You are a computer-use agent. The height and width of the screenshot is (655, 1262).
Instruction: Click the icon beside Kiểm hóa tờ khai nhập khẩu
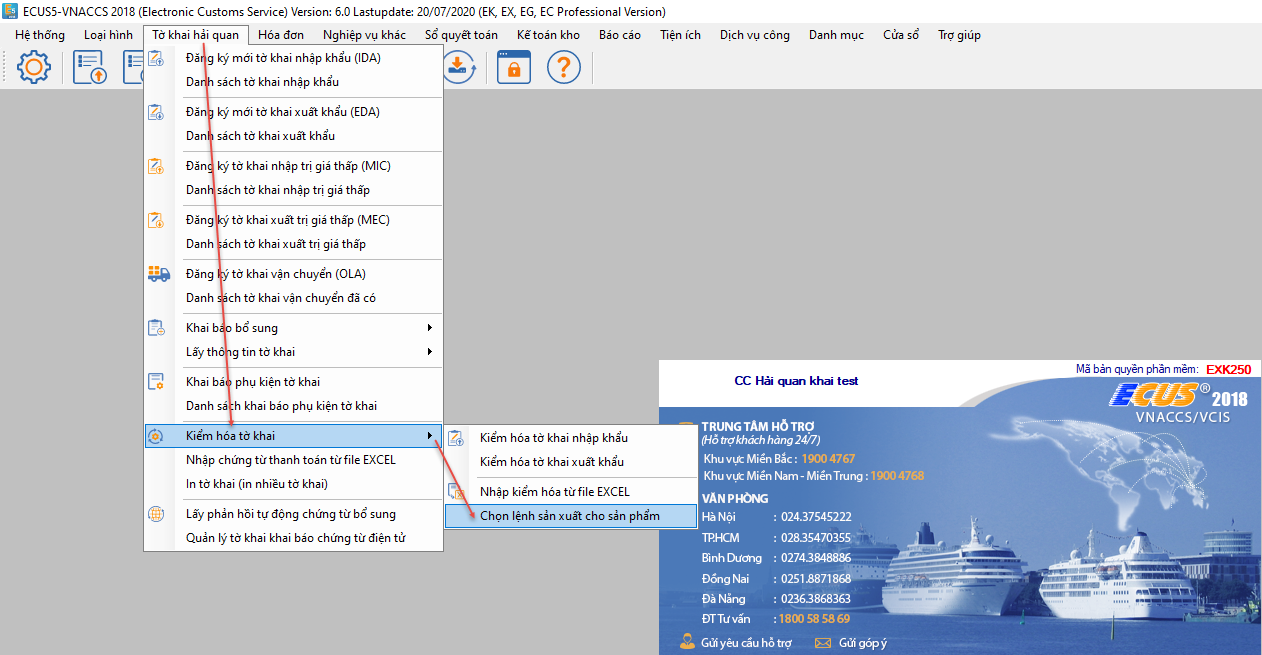(x=457, y=438)
